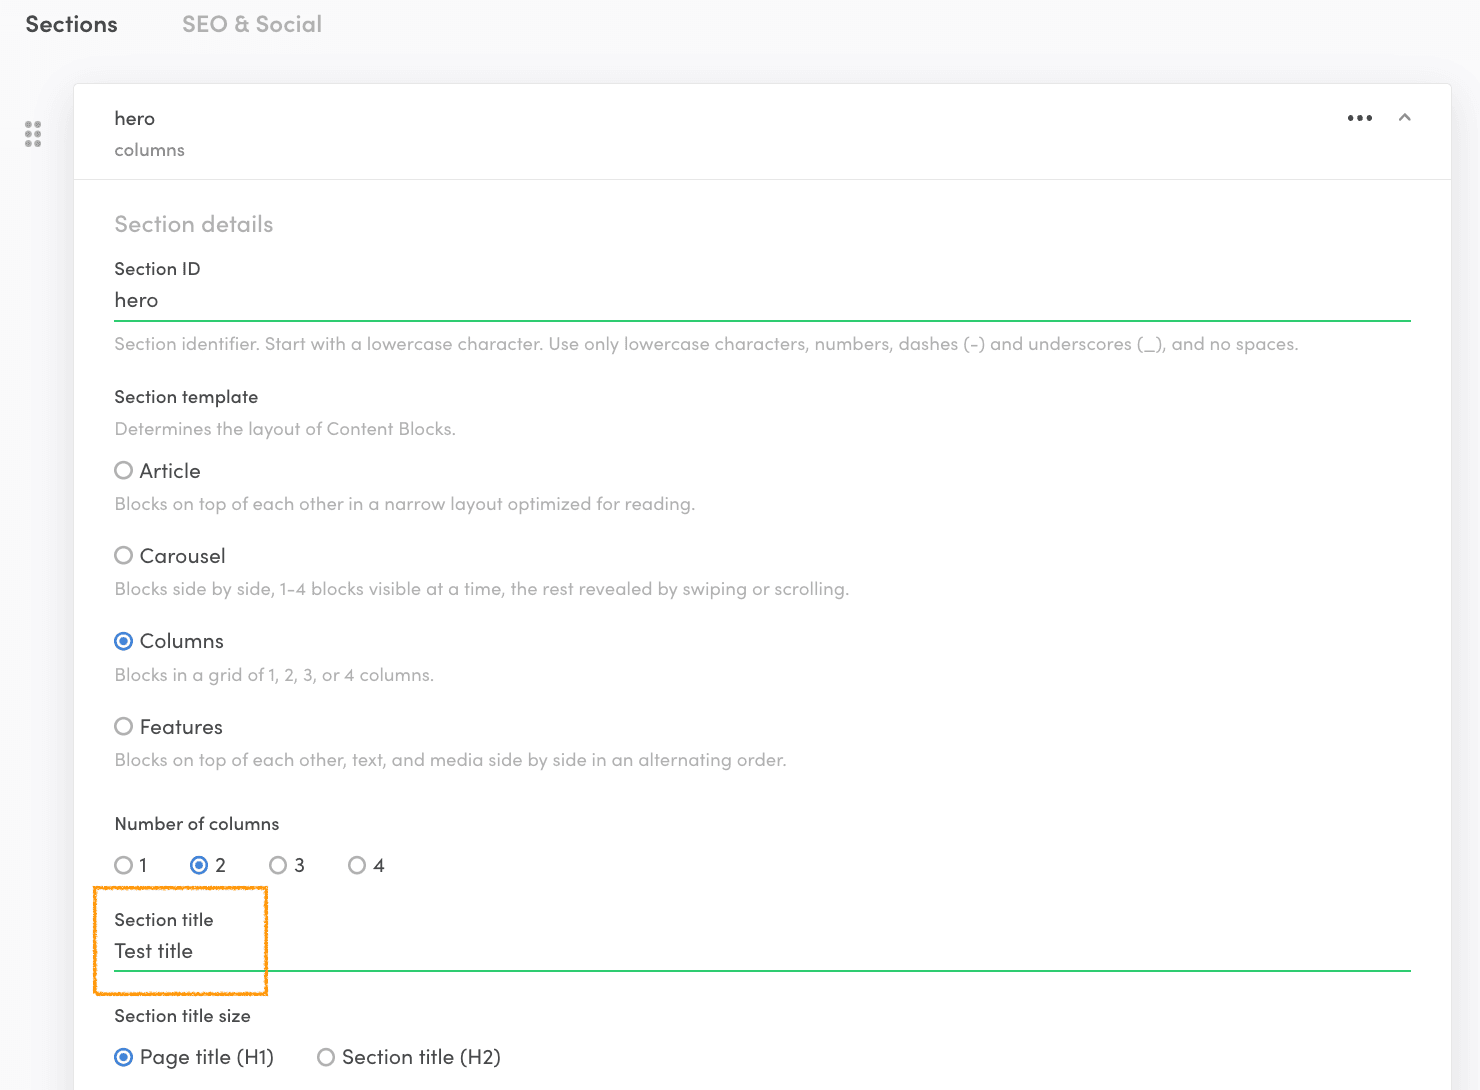Select the Columns template radio button
The image size is (1480, 1090).
click(x=124, y=641)
